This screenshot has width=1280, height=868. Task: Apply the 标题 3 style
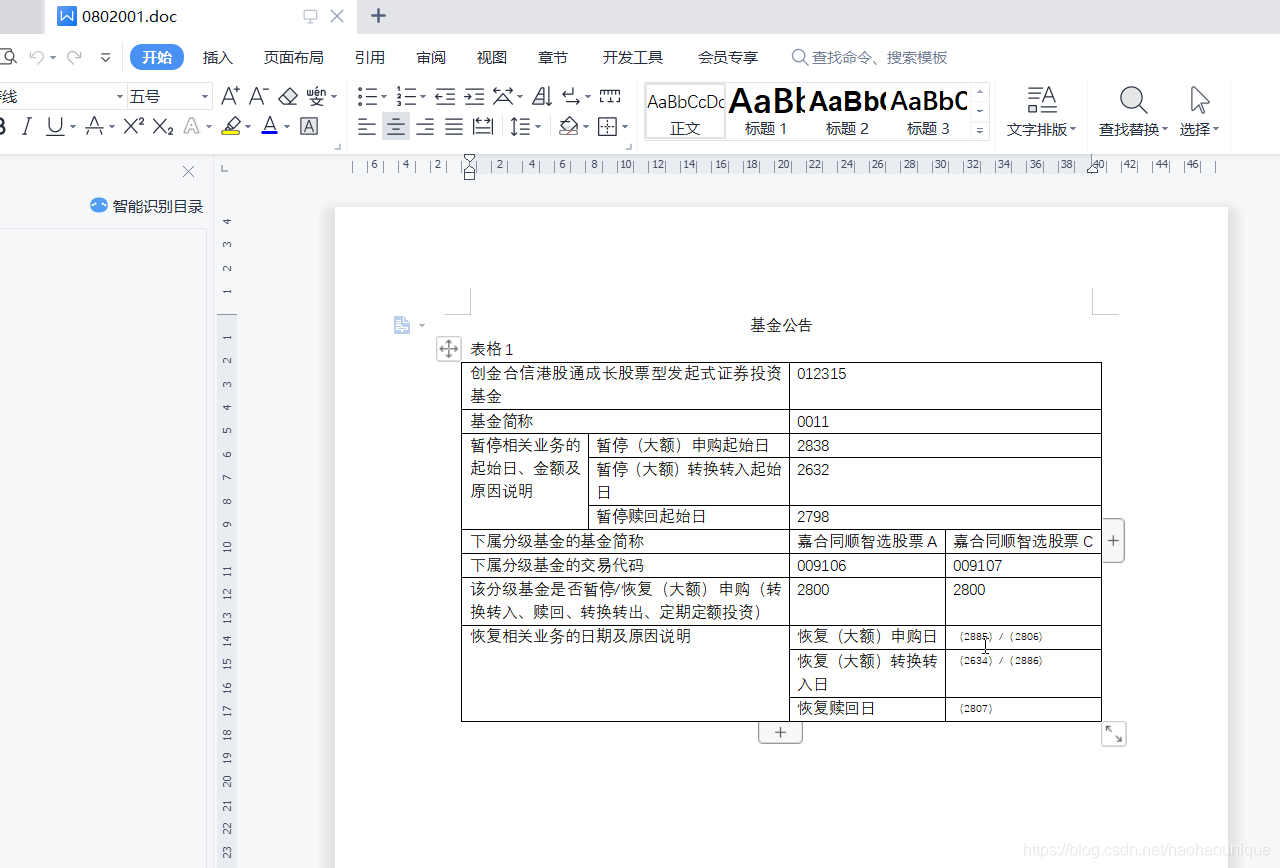pyautogui.click(x=928, y=111)
